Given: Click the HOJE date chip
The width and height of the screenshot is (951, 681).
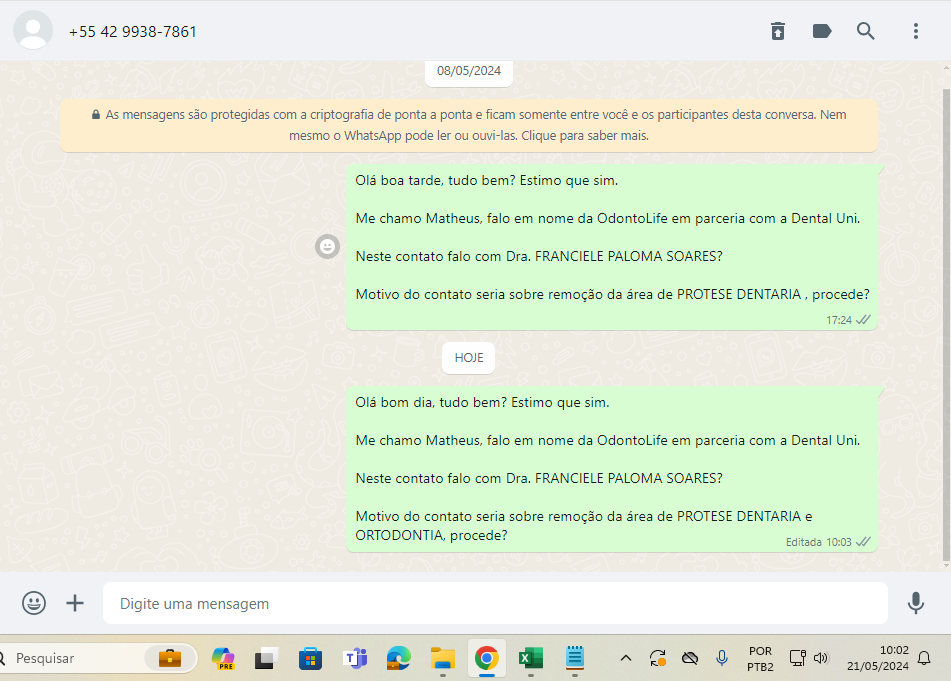Looking at the screenshot, I should click(x=469, y=358).
